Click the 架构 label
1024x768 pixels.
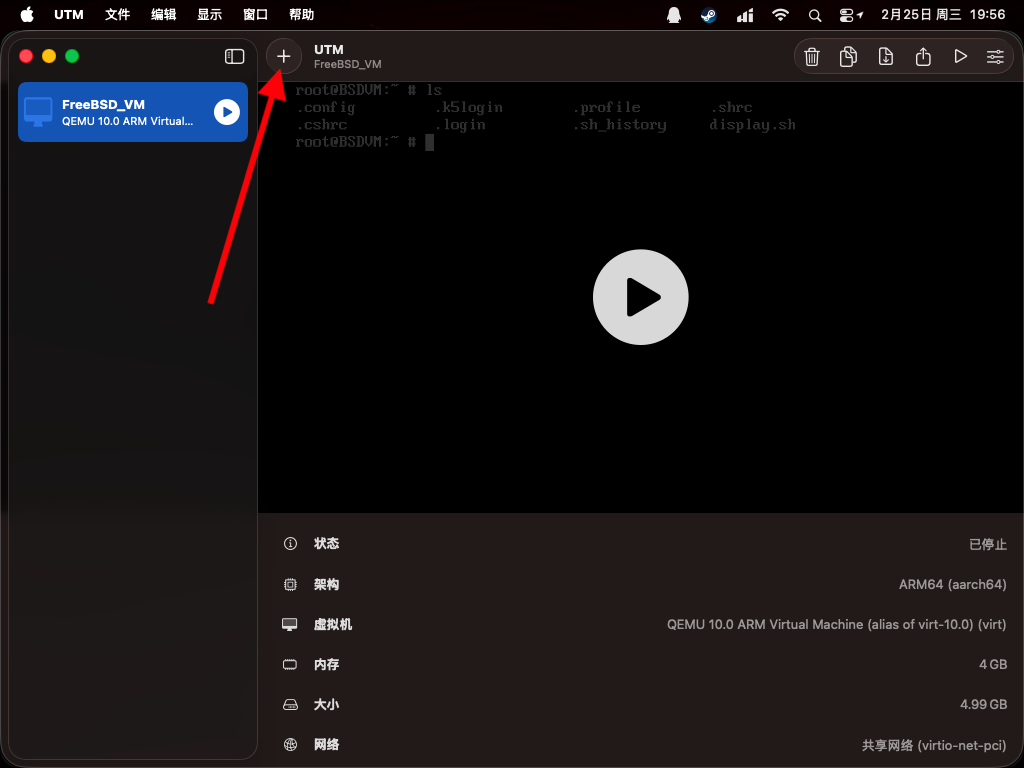tap(326, 584)
